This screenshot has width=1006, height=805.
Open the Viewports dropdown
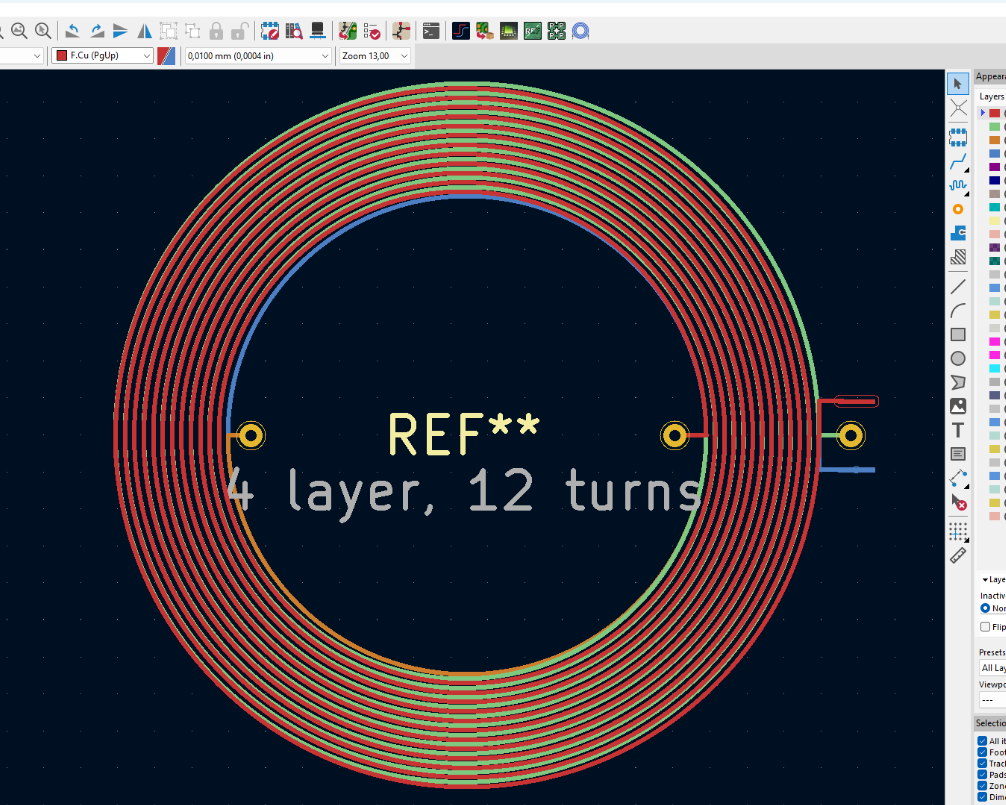pyautogui.click(x=993, y=700)
